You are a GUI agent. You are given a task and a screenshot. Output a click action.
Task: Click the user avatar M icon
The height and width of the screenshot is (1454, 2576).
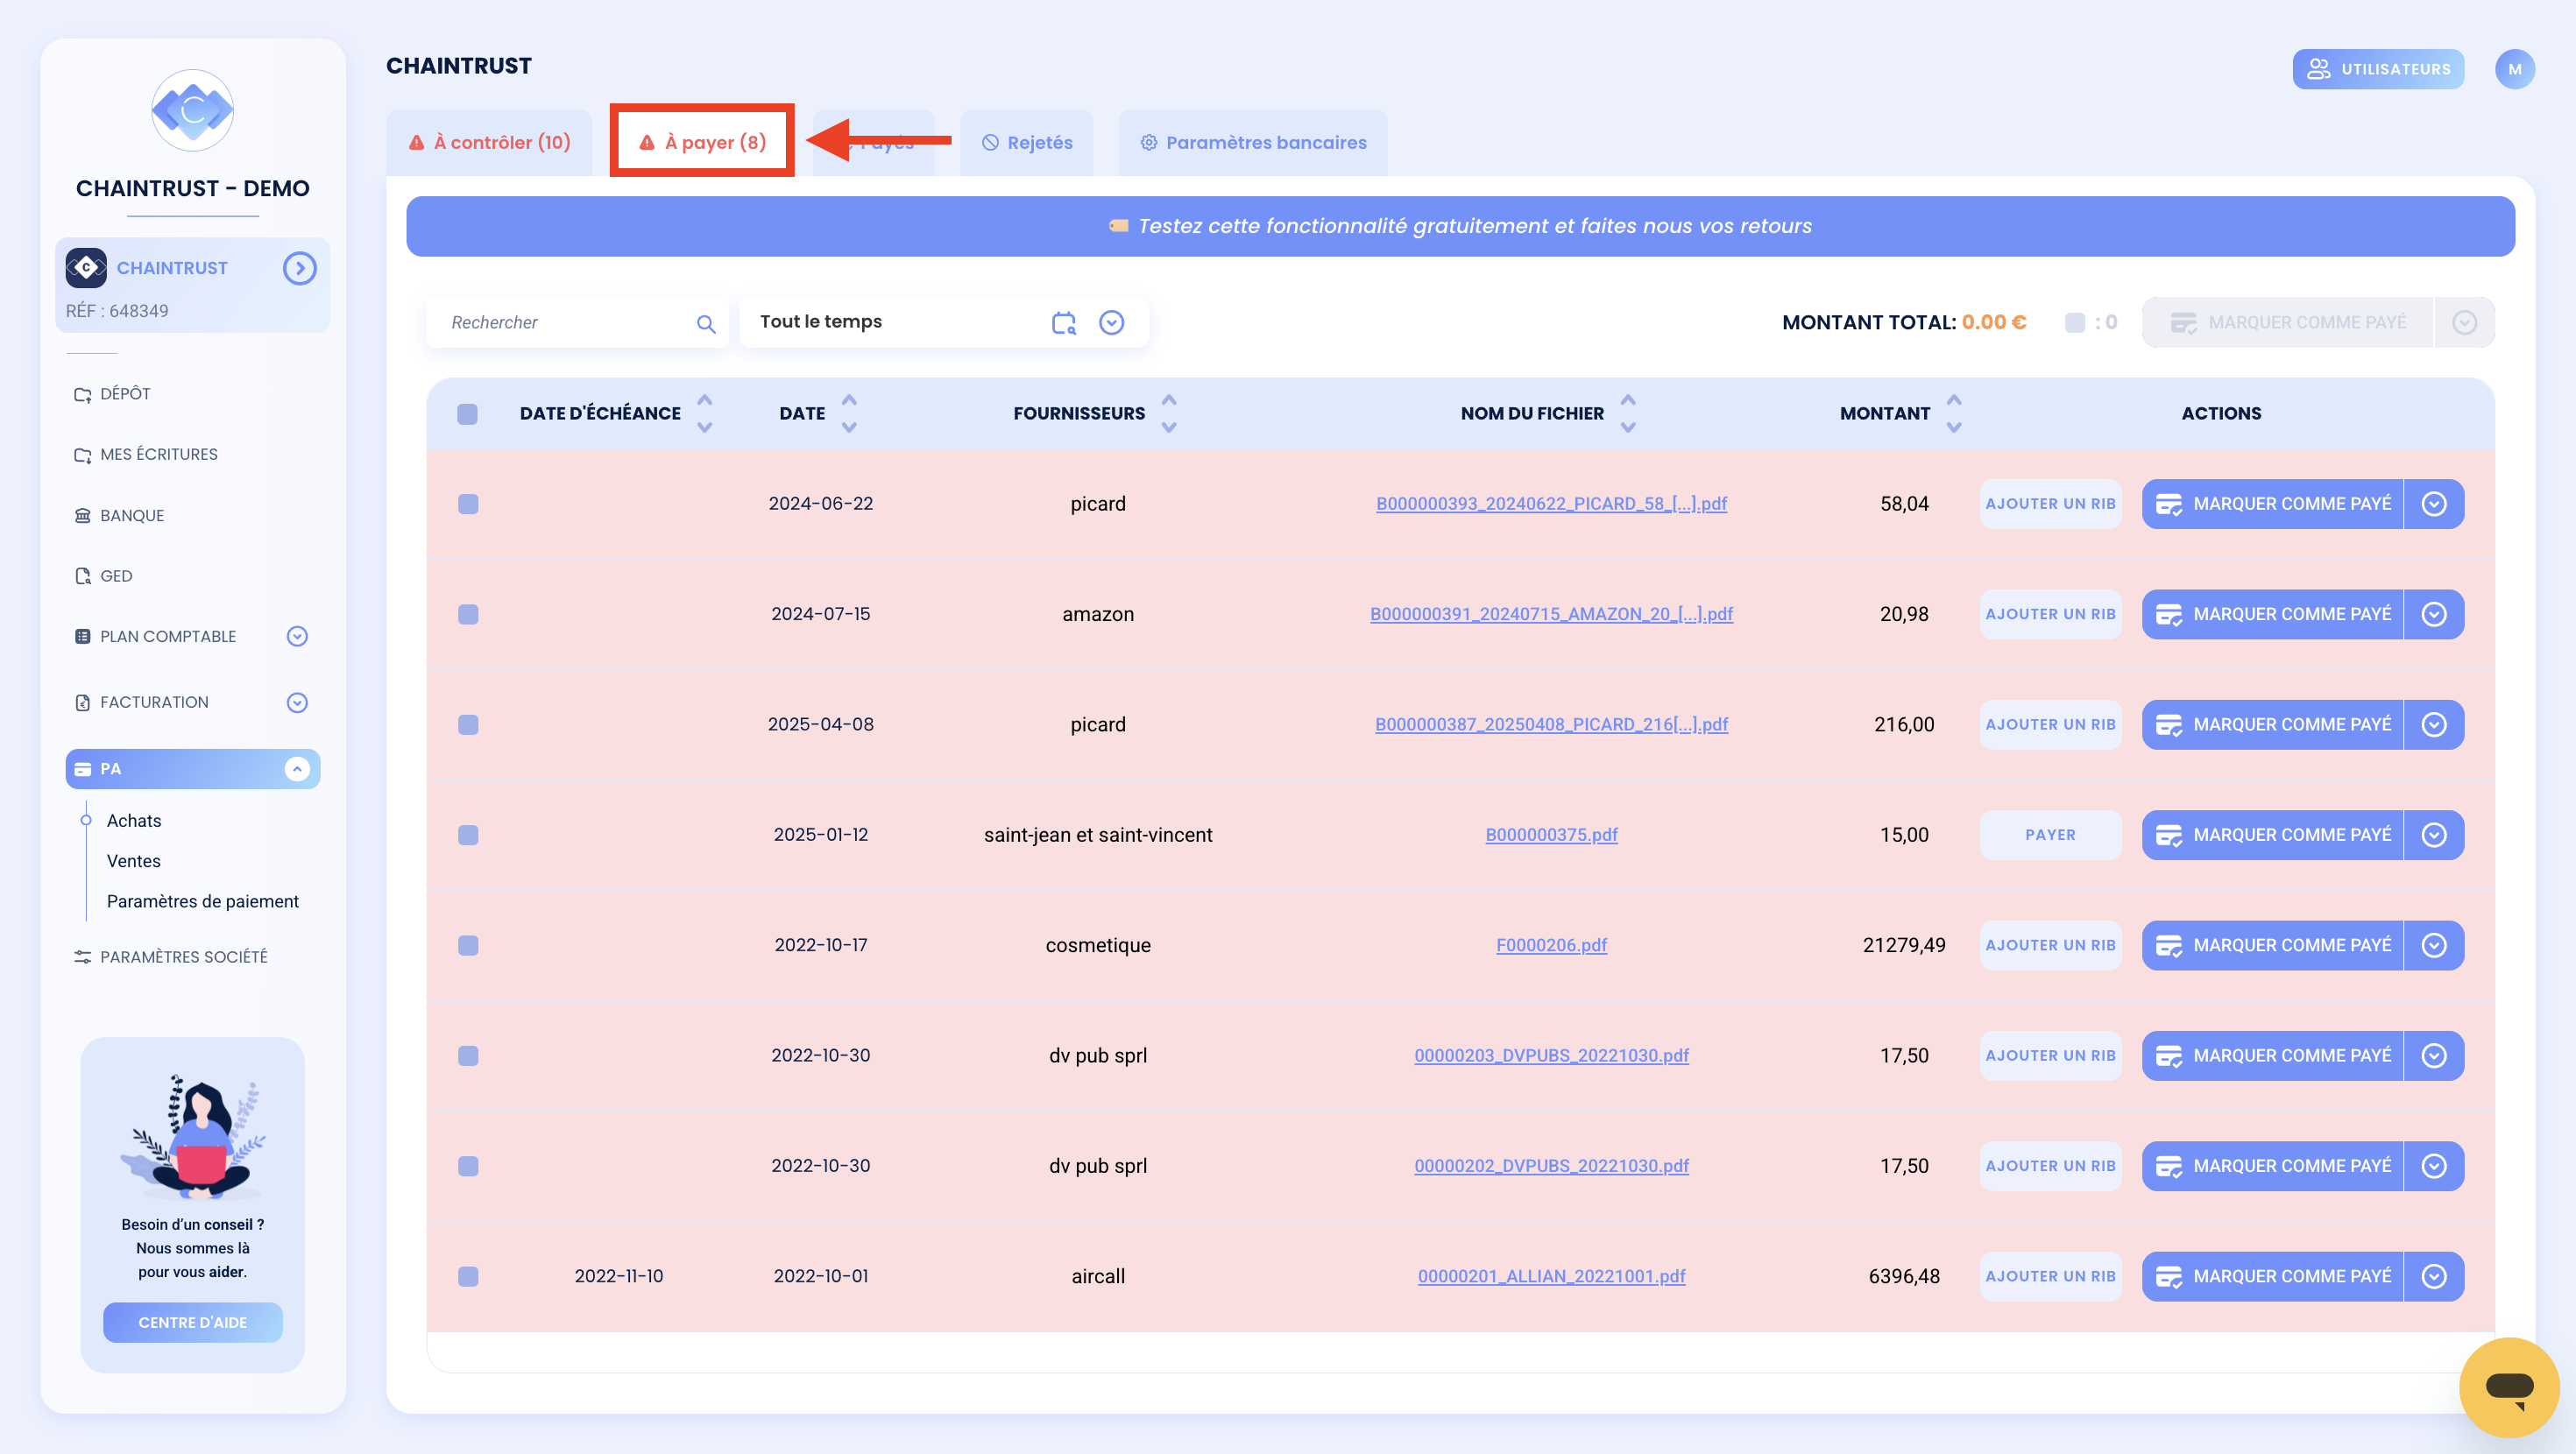[x=2514, y=69]
